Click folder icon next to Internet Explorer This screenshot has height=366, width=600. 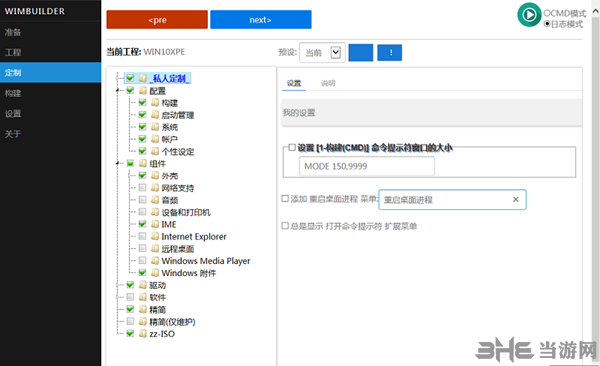[155, 236]
